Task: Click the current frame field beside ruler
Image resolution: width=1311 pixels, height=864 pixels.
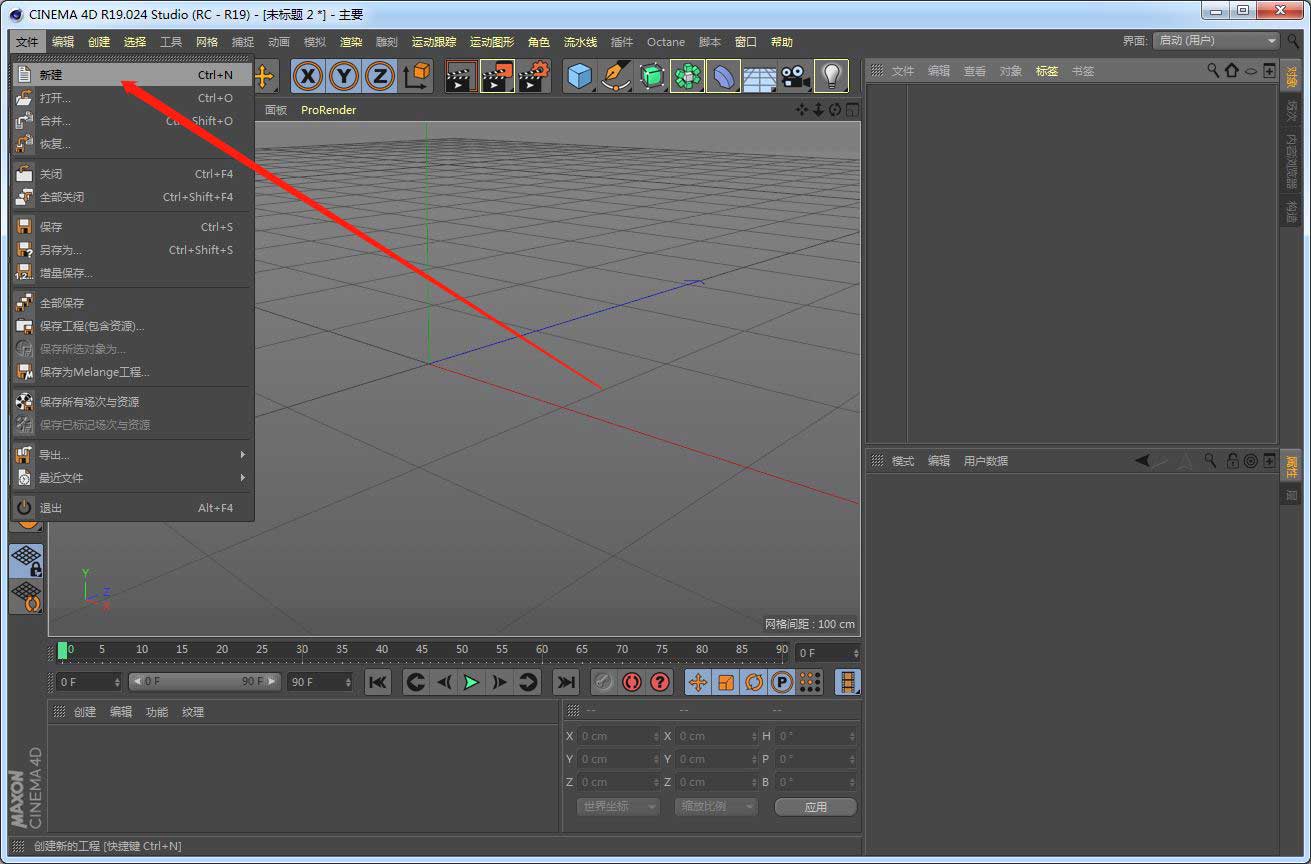Action: pos(827,653)
